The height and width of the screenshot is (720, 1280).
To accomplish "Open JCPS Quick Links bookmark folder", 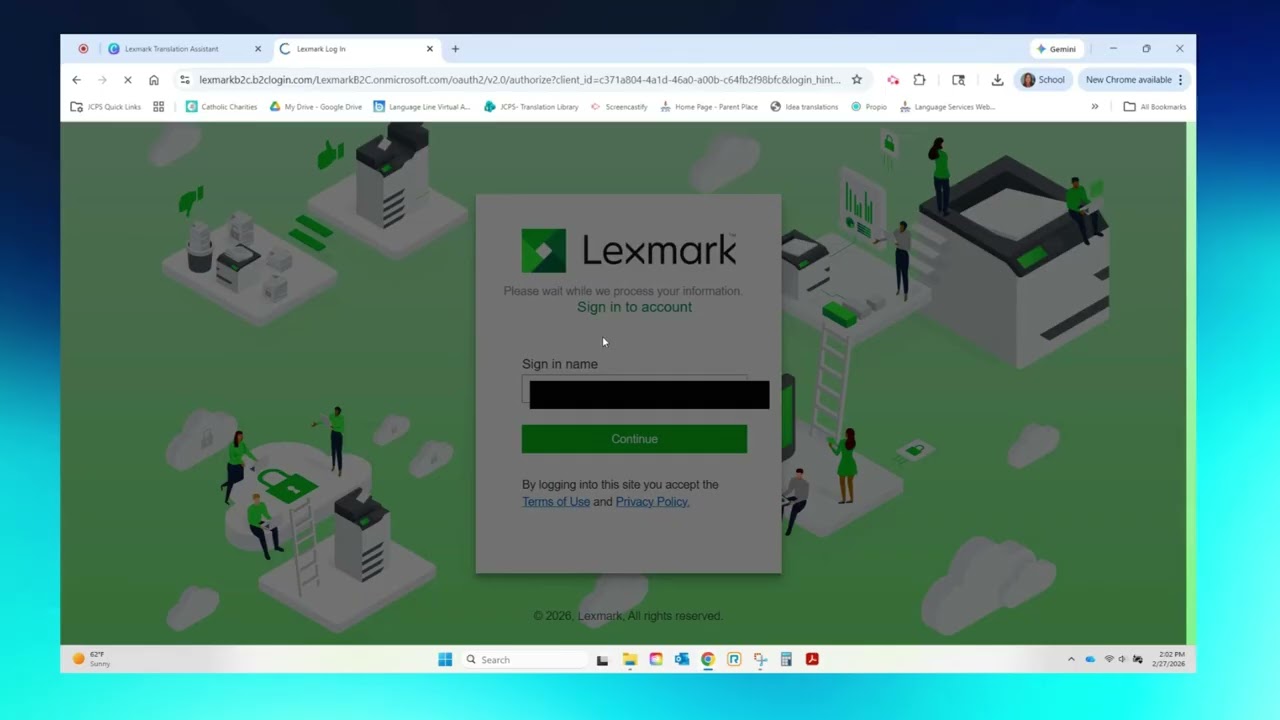I will (x=106, y=107).
